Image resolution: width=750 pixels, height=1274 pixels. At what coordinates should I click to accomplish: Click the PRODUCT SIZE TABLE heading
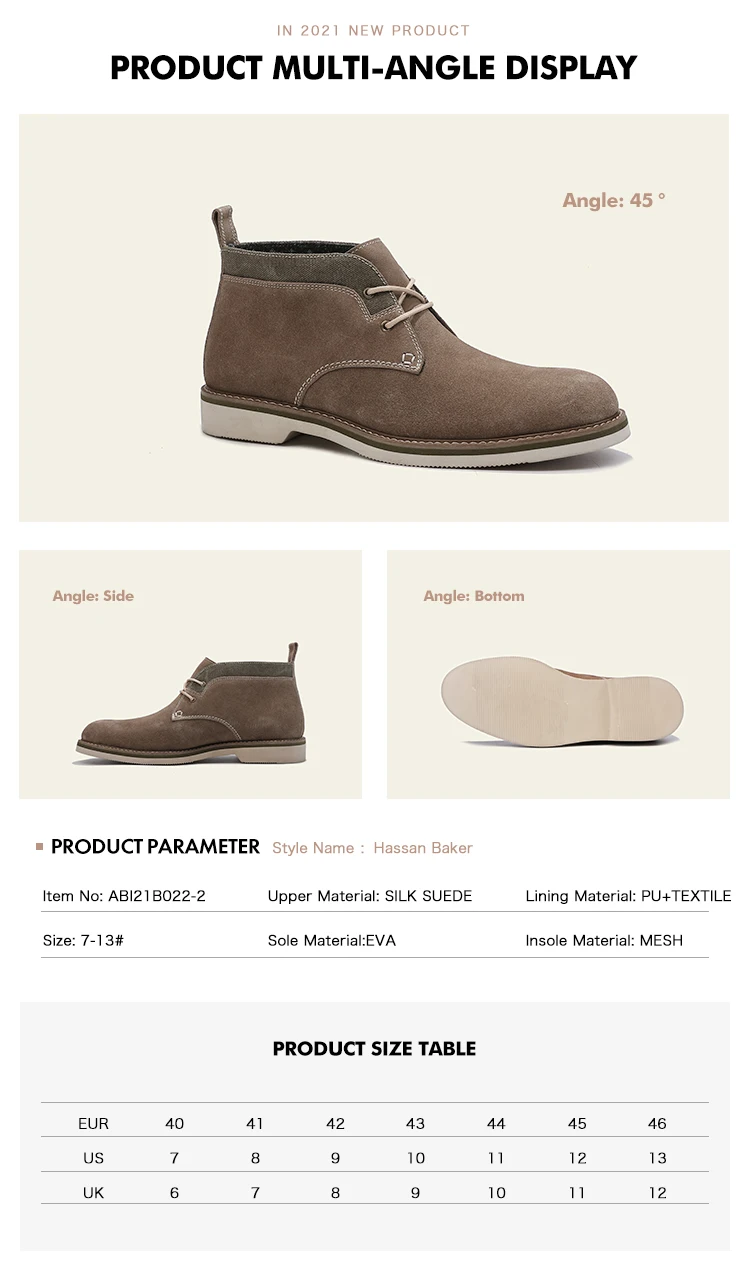coord(374,1049)
